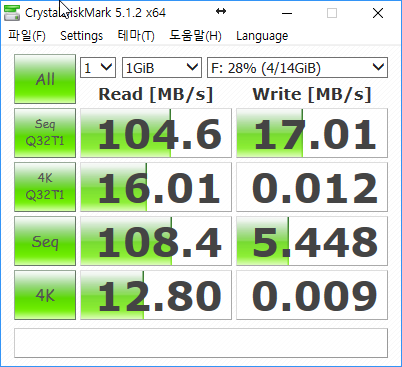
Task: Open the 테마(T) theme menu
Action: pos(136,36)
